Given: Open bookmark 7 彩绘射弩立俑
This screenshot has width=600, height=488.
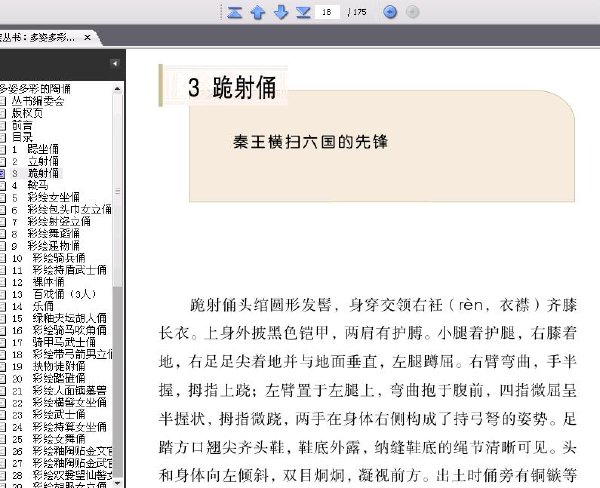Looking at the screenshot, I should click(51, 222).
